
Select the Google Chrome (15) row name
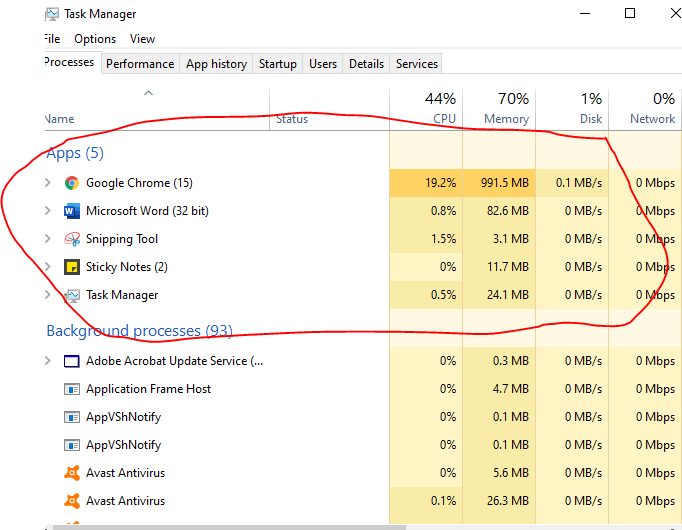(139, 183)
